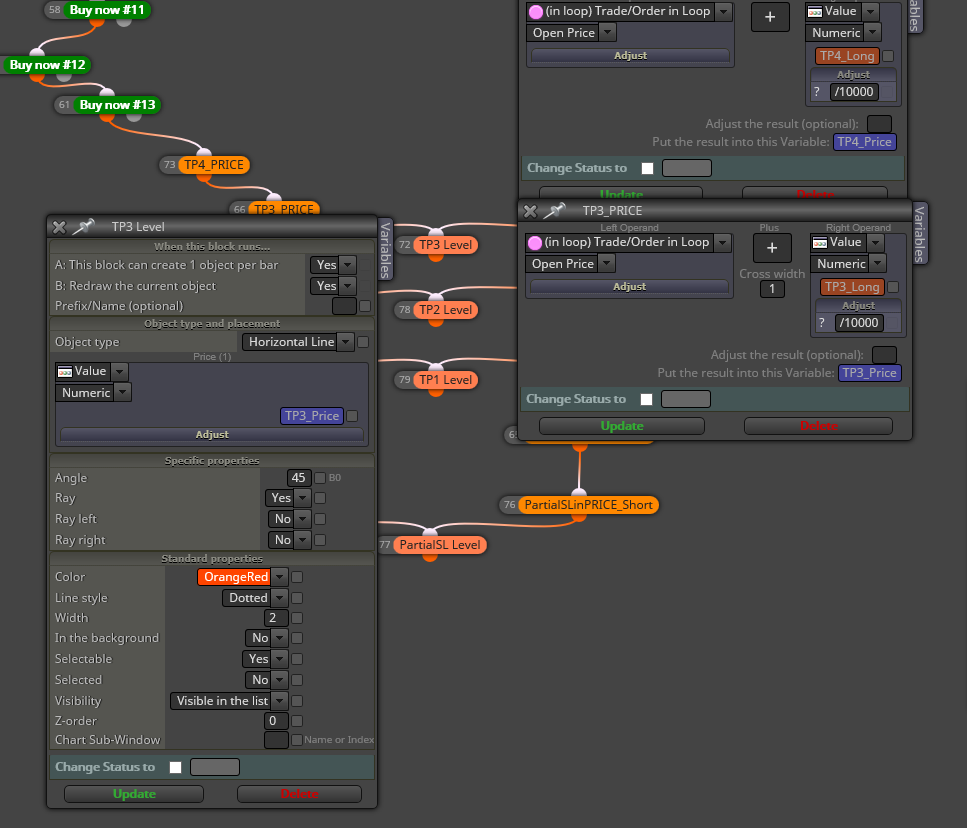Viewport: 967px width, 828px height.
Task: Click the plus operator in upper TP4 panel
Action: pos(770,17)
